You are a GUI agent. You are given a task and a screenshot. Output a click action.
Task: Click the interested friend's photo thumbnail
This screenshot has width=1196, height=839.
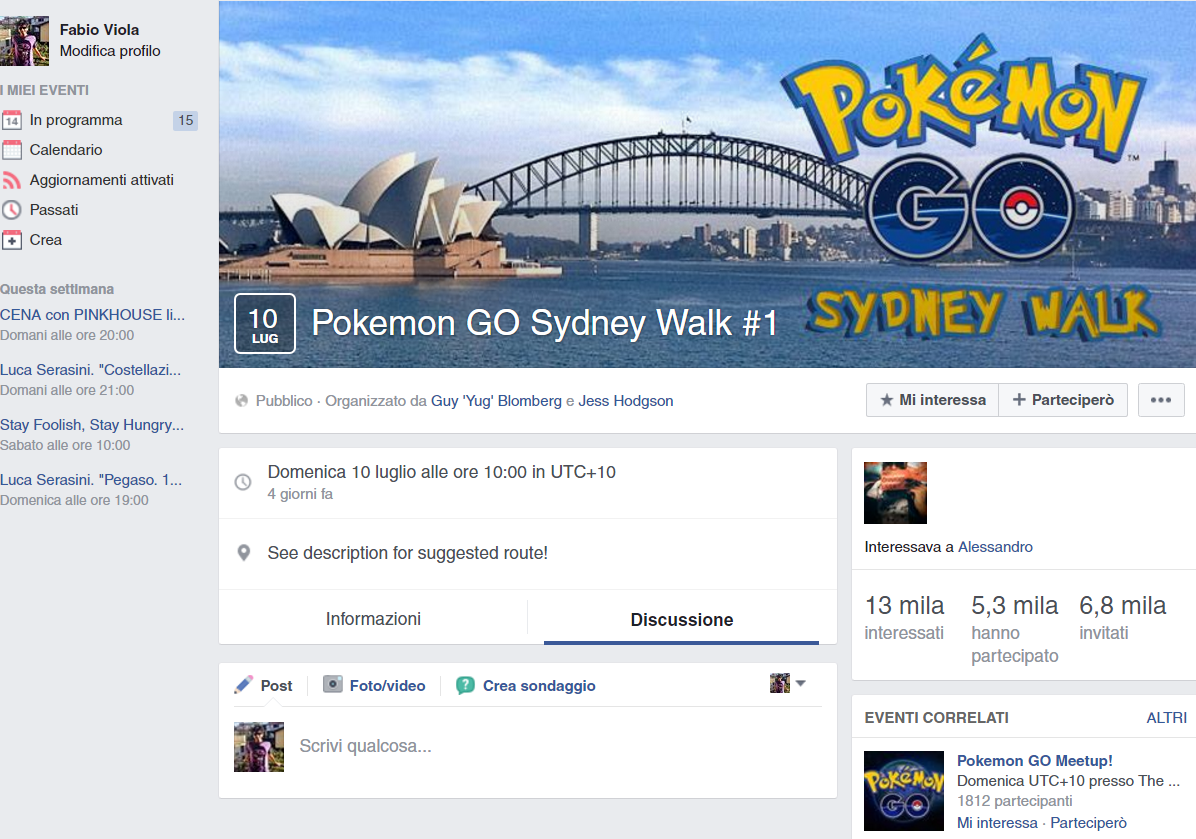[895, 493]
